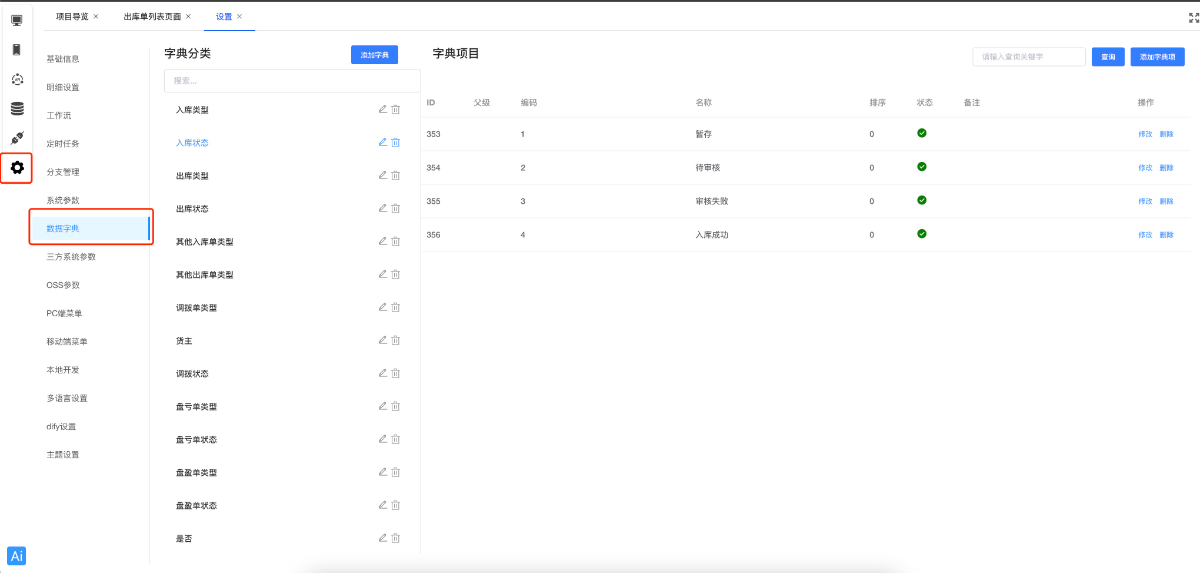Select the 设置 tab
The image size is (1200, 573).
(224, 17)
